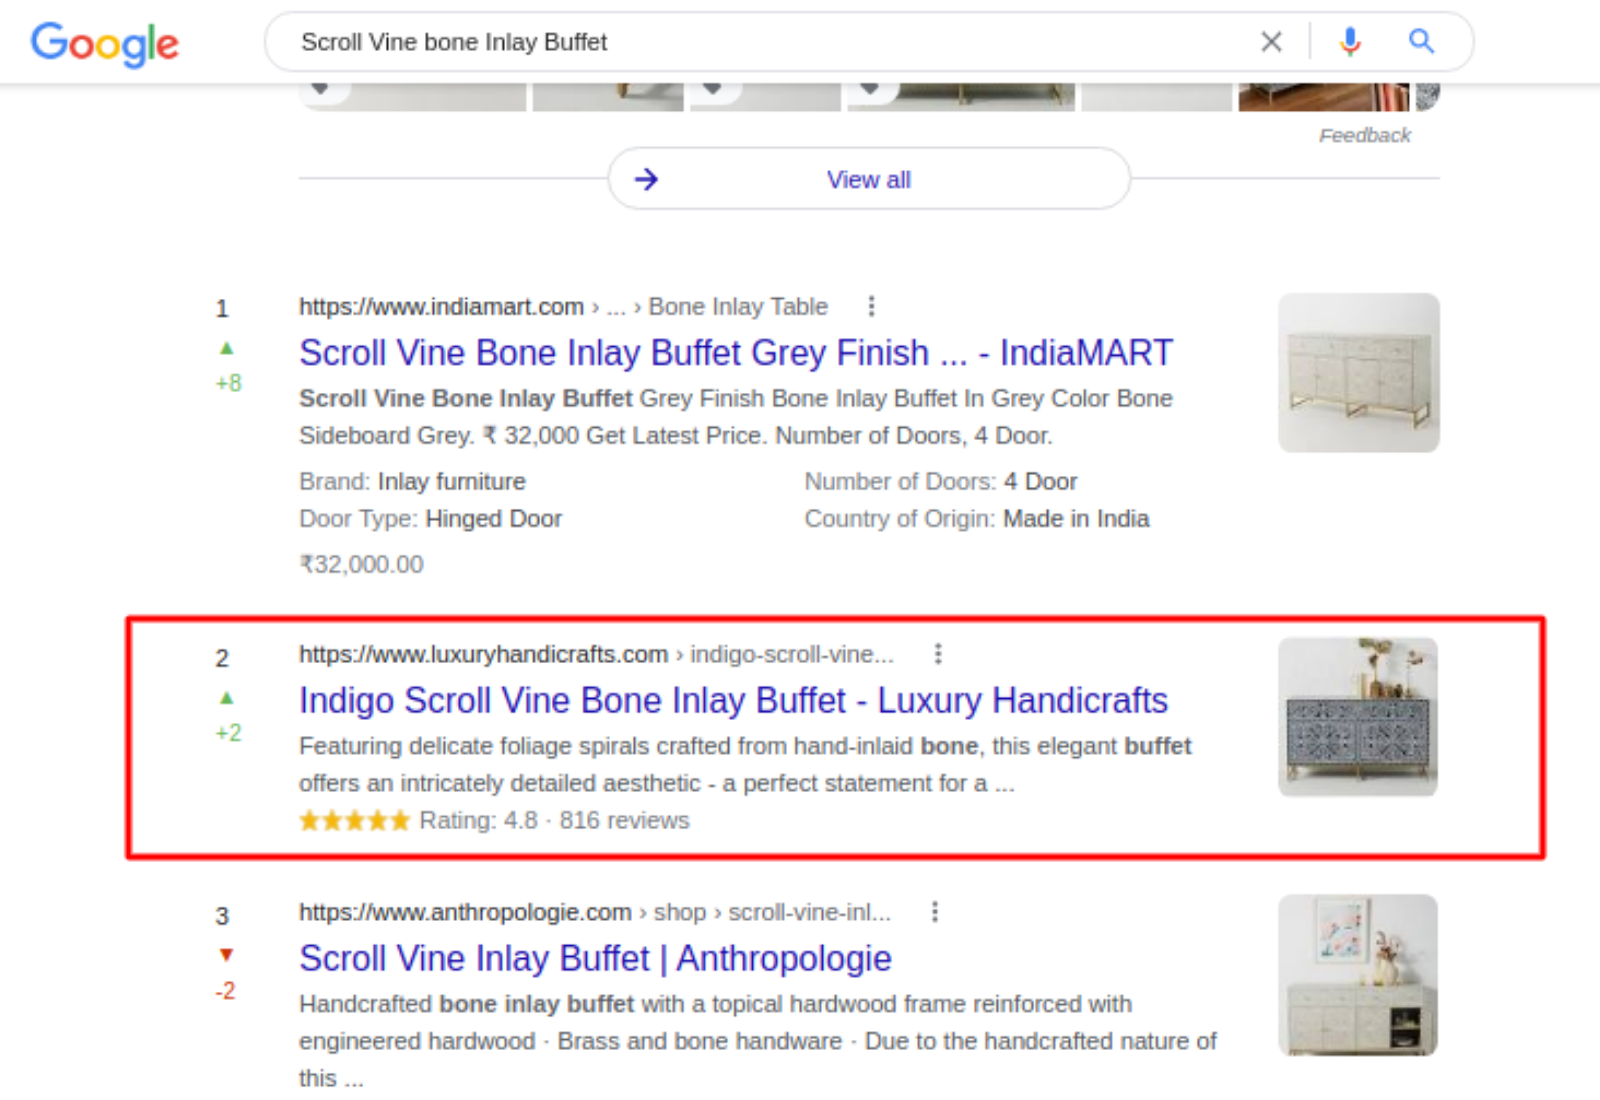Click the luxuryhandicrafts.com URL breadcrumb
The height and width of the screenshot is (1100, 1600).
(483, 655)
